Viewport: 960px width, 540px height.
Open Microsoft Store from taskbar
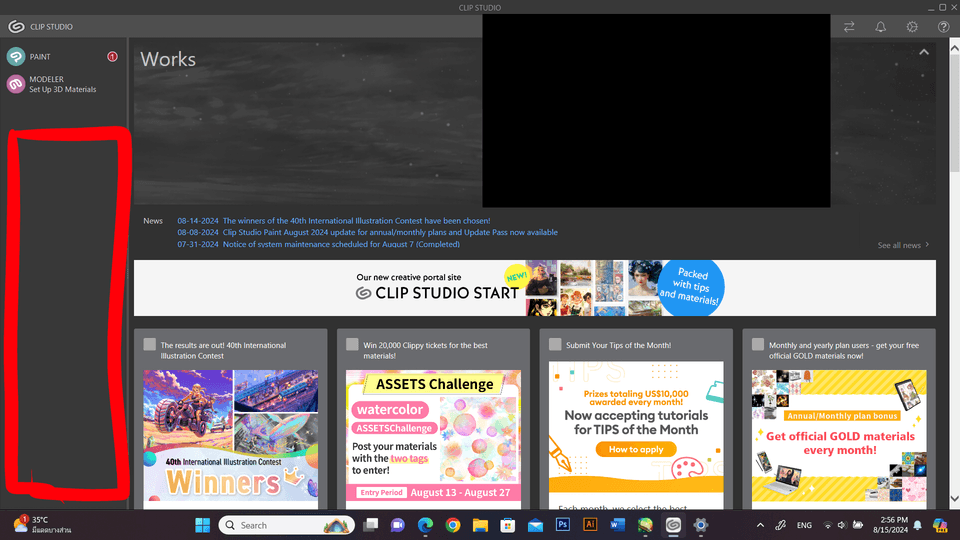508,525
